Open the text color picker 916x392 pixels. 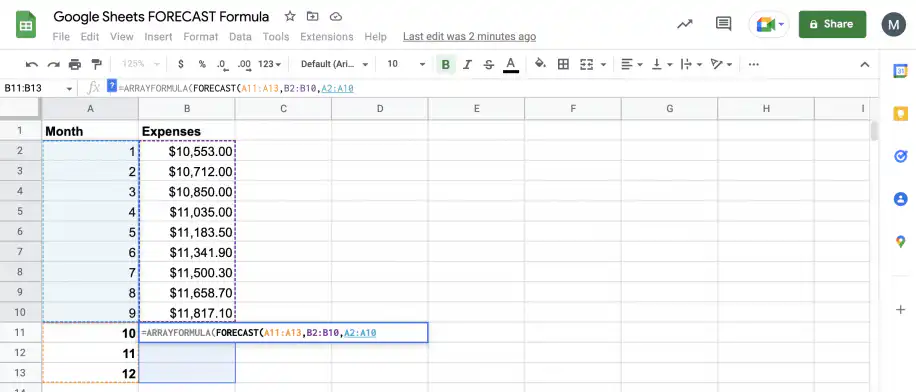511,64
